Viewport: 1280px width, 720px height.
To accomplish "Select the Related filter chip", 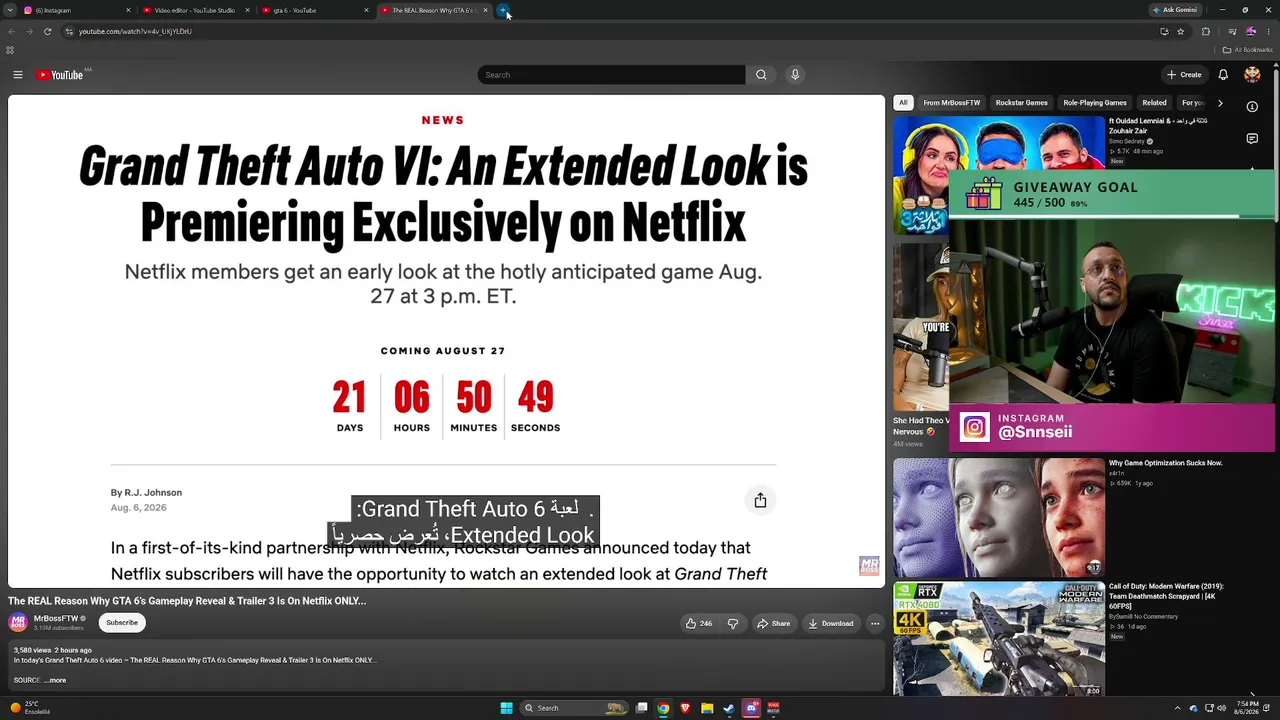I will point(1154,103).
